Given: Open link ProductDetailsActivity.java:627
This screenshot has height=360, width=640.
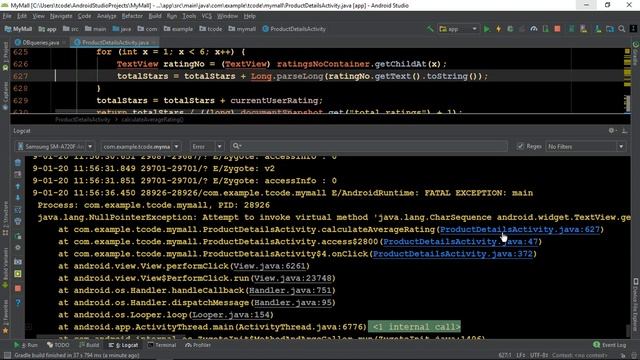Looking at the screenshot, I should click(520, 229).
